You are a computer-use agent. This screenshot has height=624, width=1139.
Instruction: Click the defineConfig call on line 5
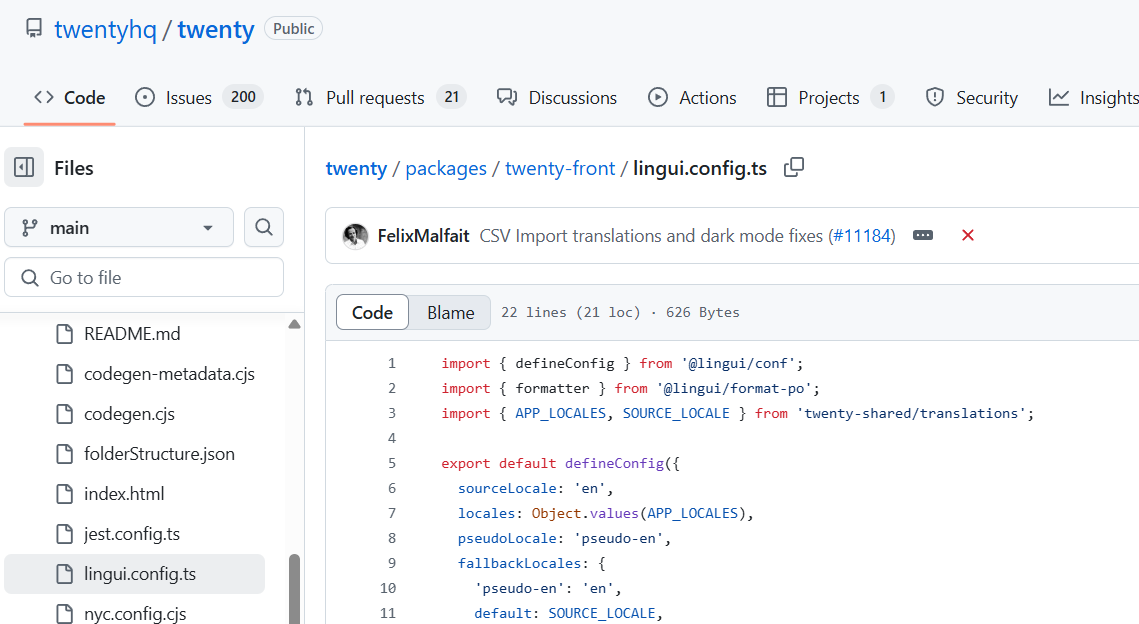pos(615,463)
